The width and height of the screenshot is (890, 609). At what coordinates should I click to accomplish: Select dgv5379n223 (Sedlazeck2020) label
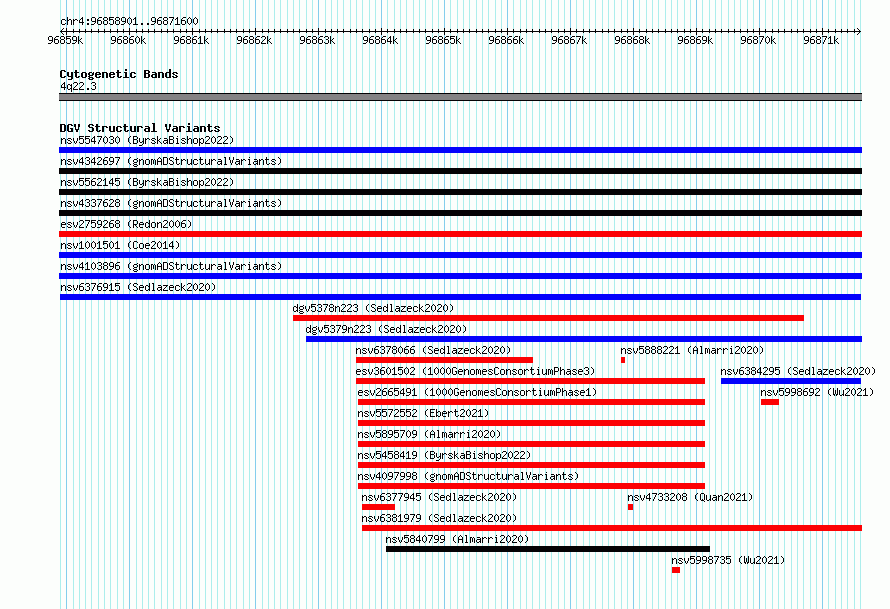(x=386, y=329)
